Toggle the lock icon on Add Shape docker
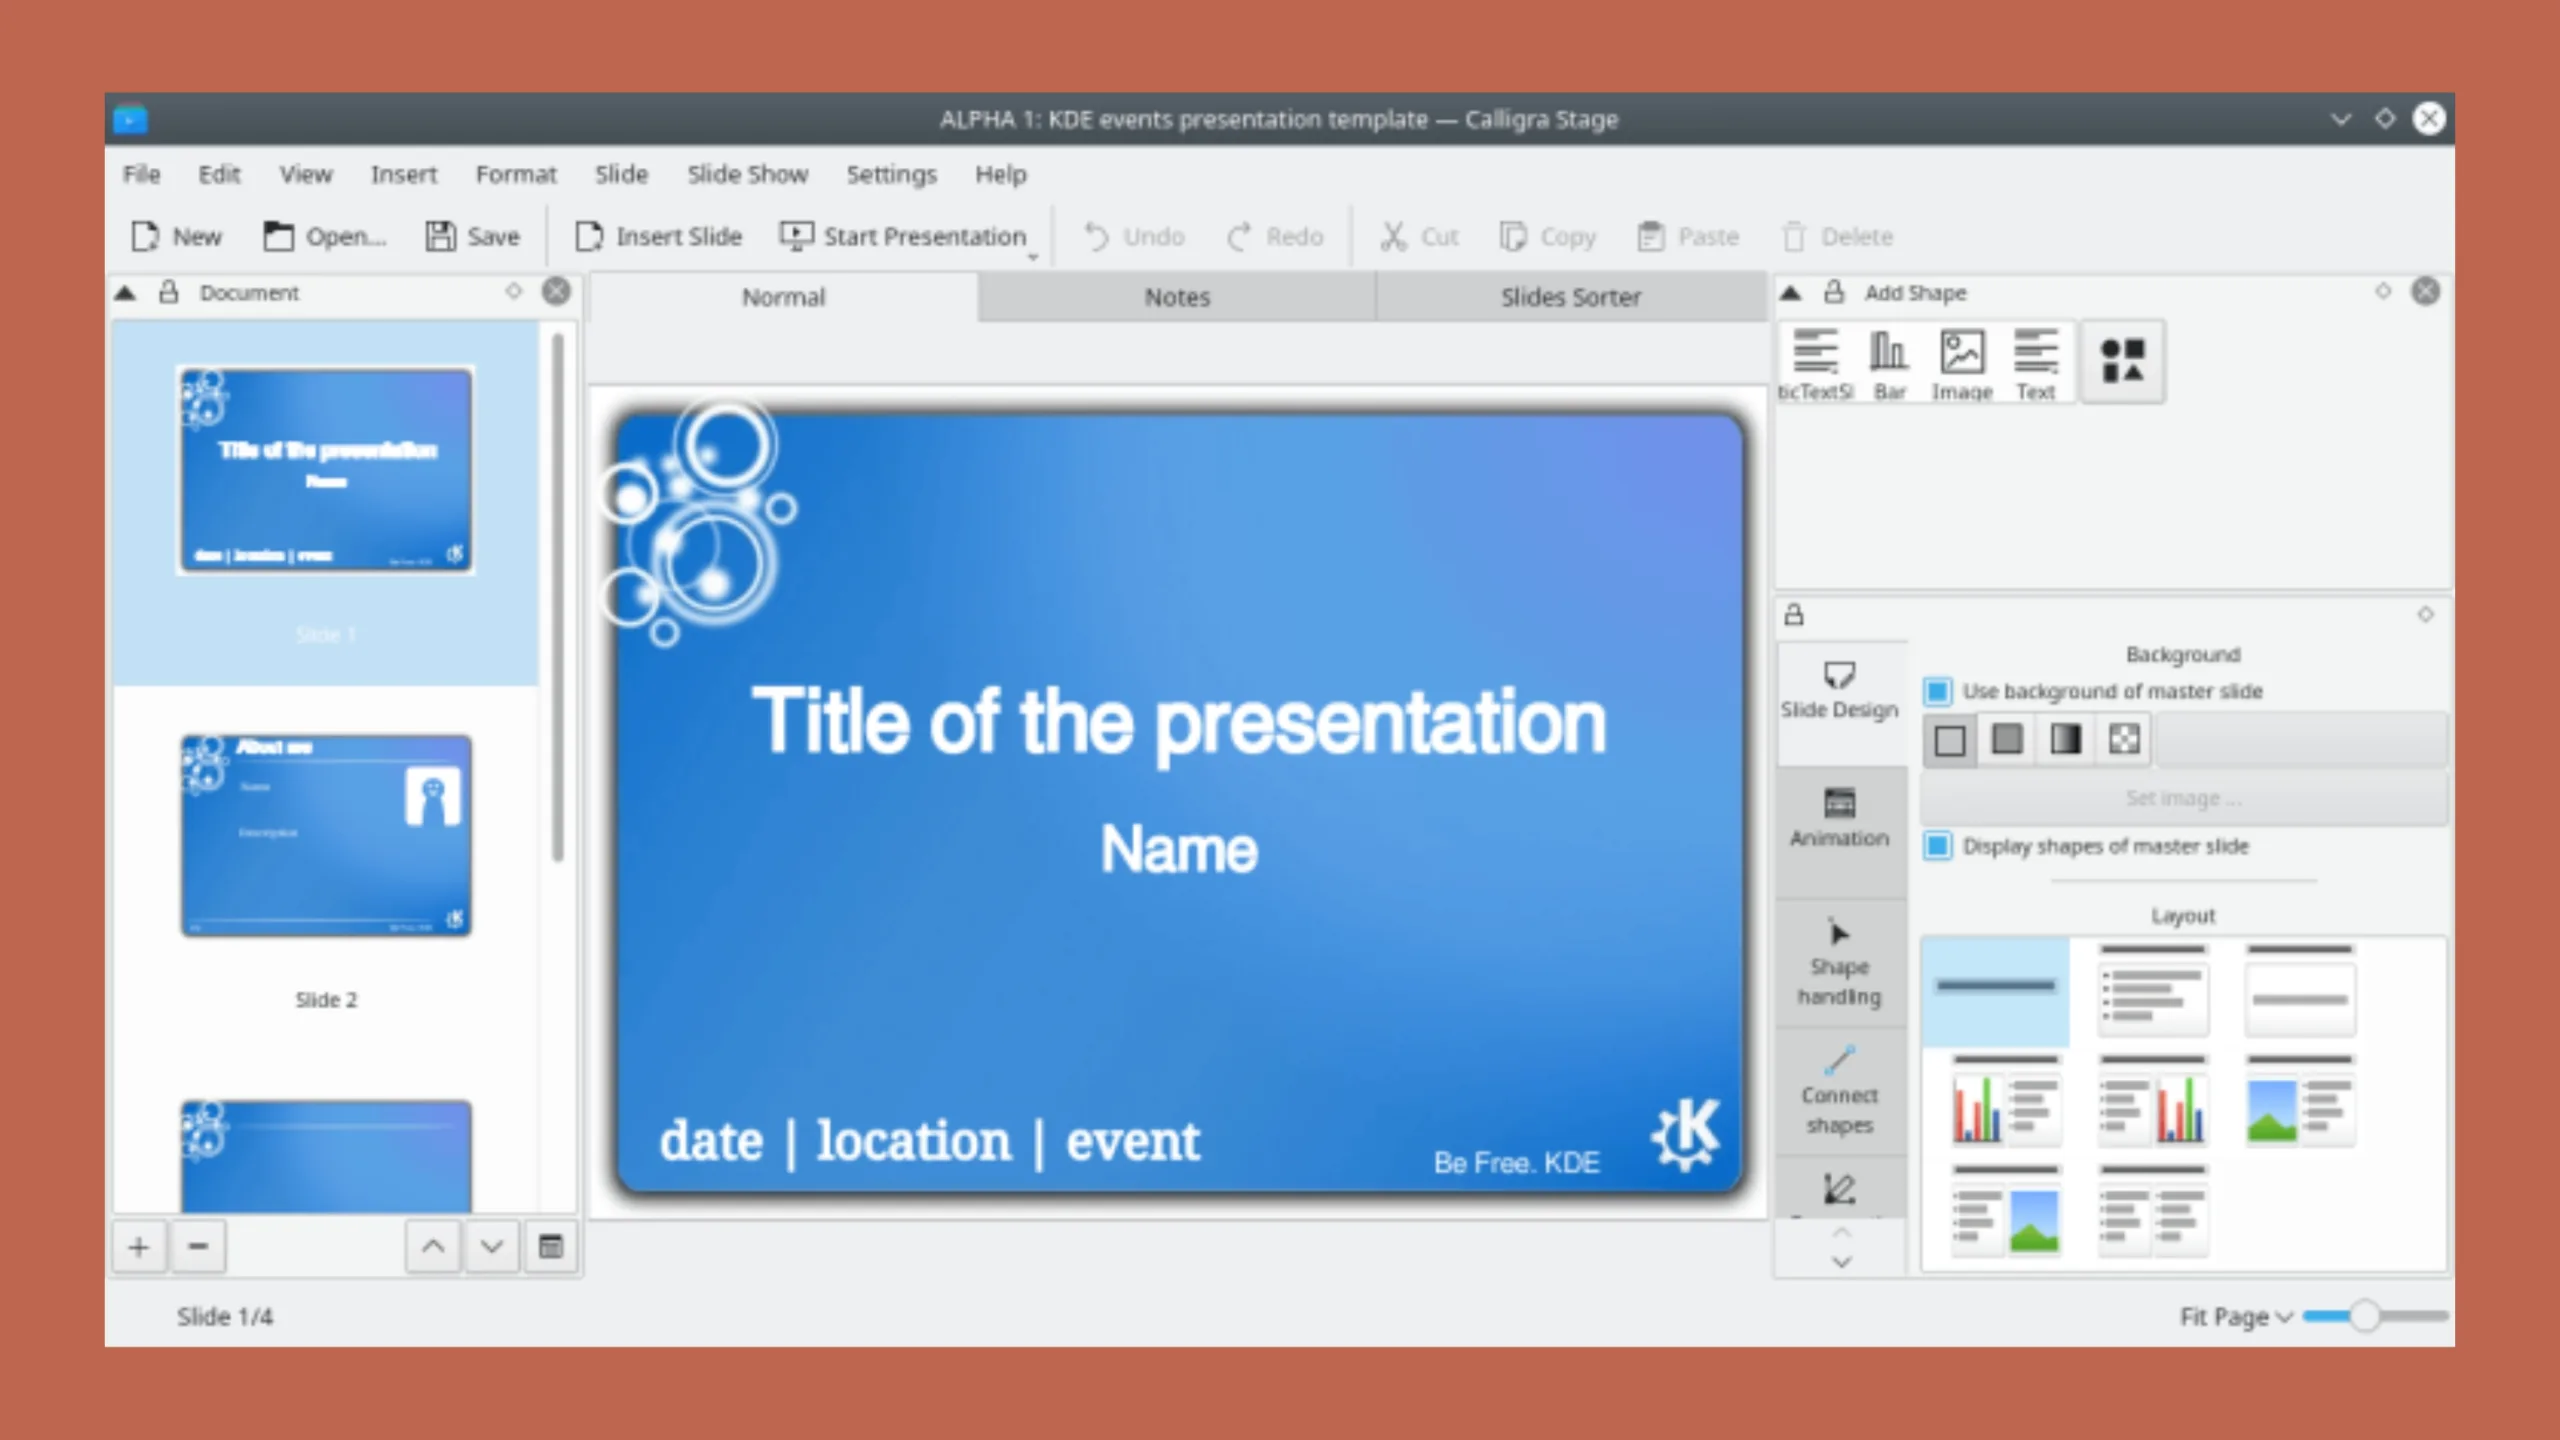 point(1834,292)
